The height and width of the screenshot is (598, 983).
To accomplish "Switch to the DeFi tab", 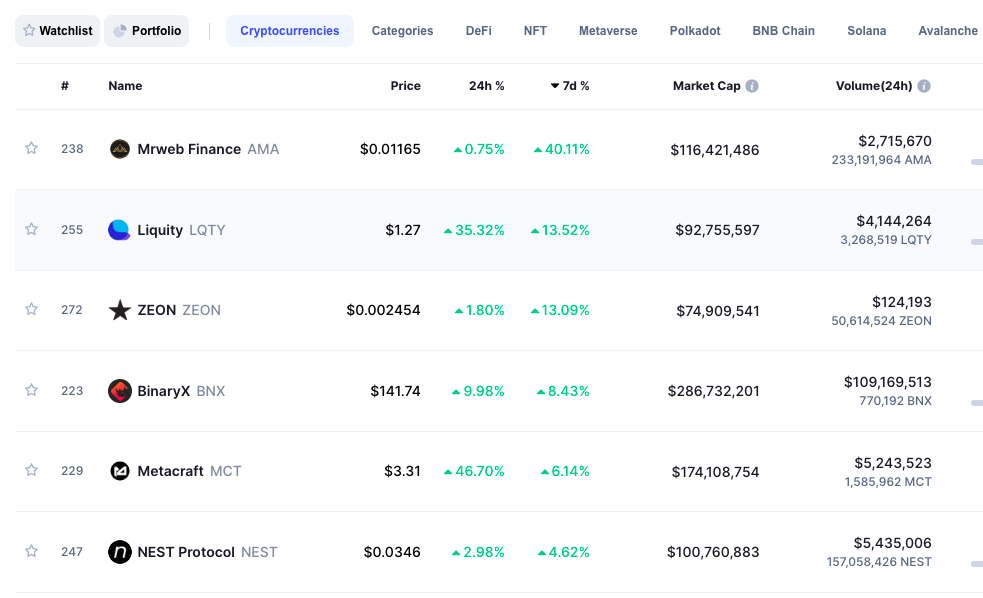I will pos(478,31).
